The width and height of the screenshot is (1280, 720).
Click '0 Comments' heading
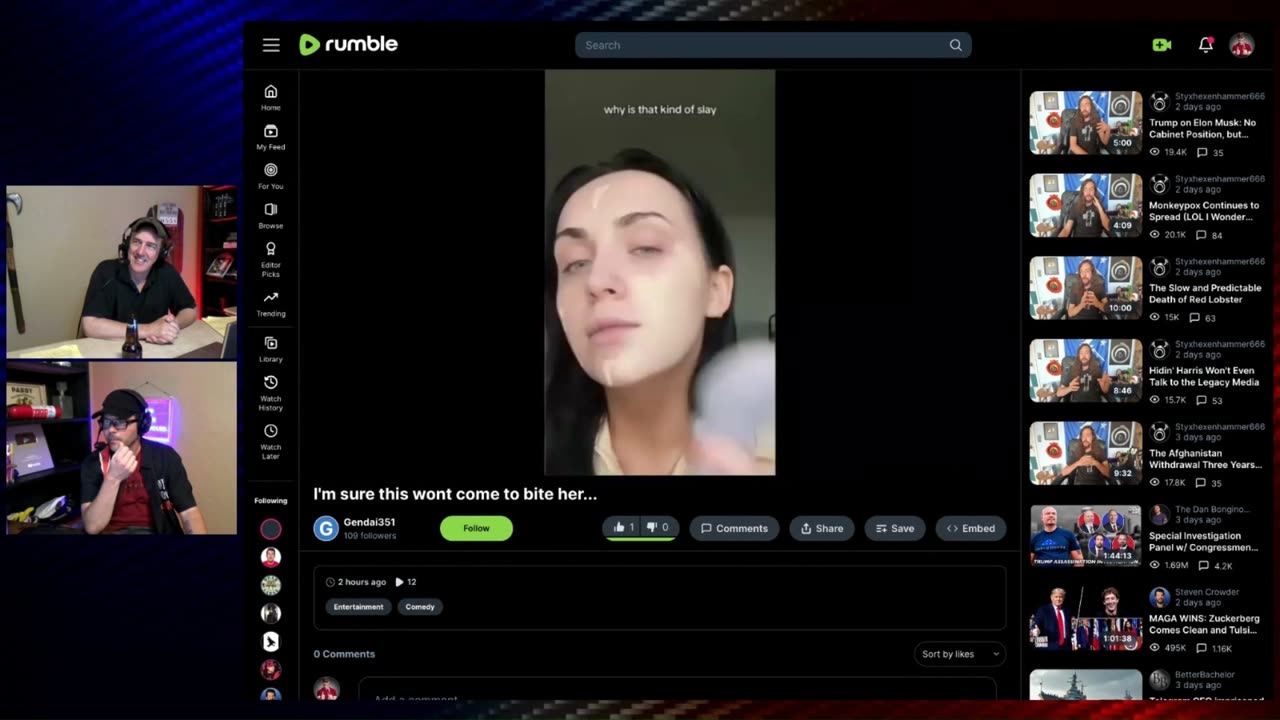click(x=344, y=654)
